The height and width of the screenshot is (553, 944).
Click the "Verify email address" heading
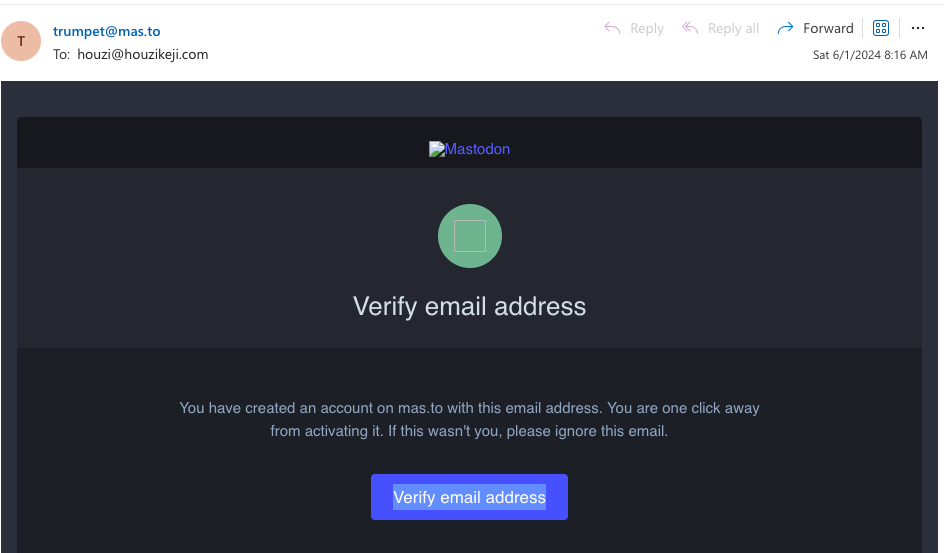tap(469, 306)
